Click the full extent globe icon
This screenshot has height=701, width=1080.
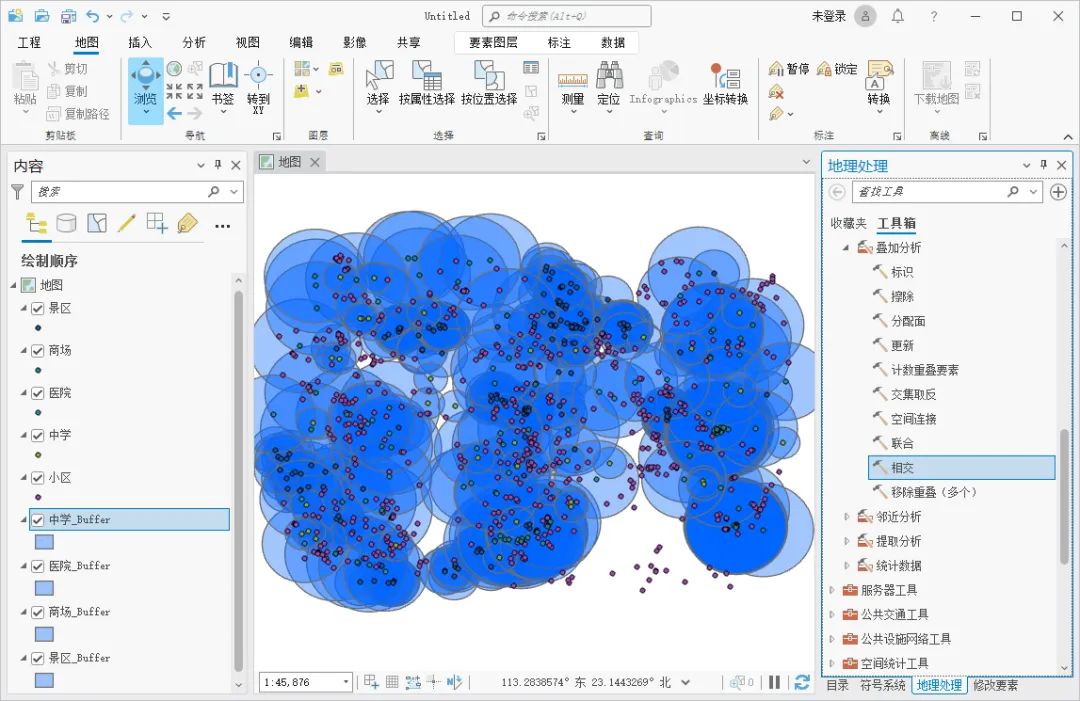coord(174,68)
